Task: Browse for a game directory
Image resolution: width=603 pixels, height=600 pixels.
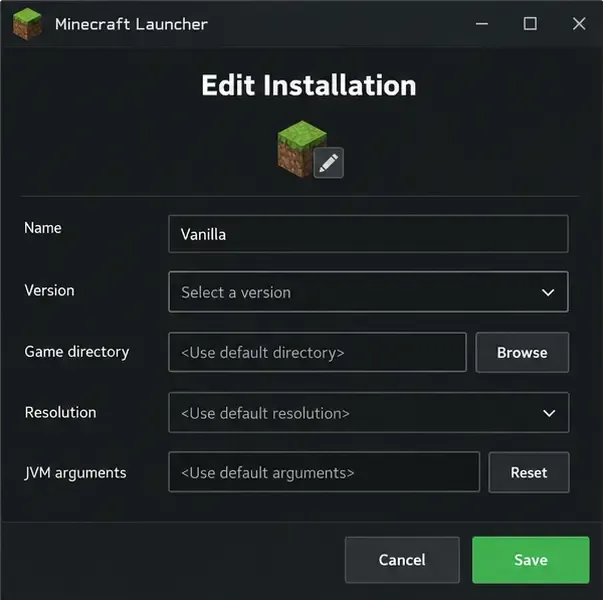Action: click(x=522, y=352)
